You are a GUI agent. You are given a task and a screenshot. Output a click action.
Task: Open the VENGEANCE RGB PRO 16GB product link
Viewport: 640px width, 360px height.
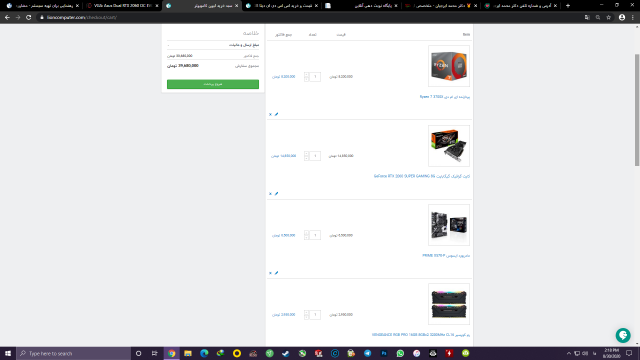[421, 335]
